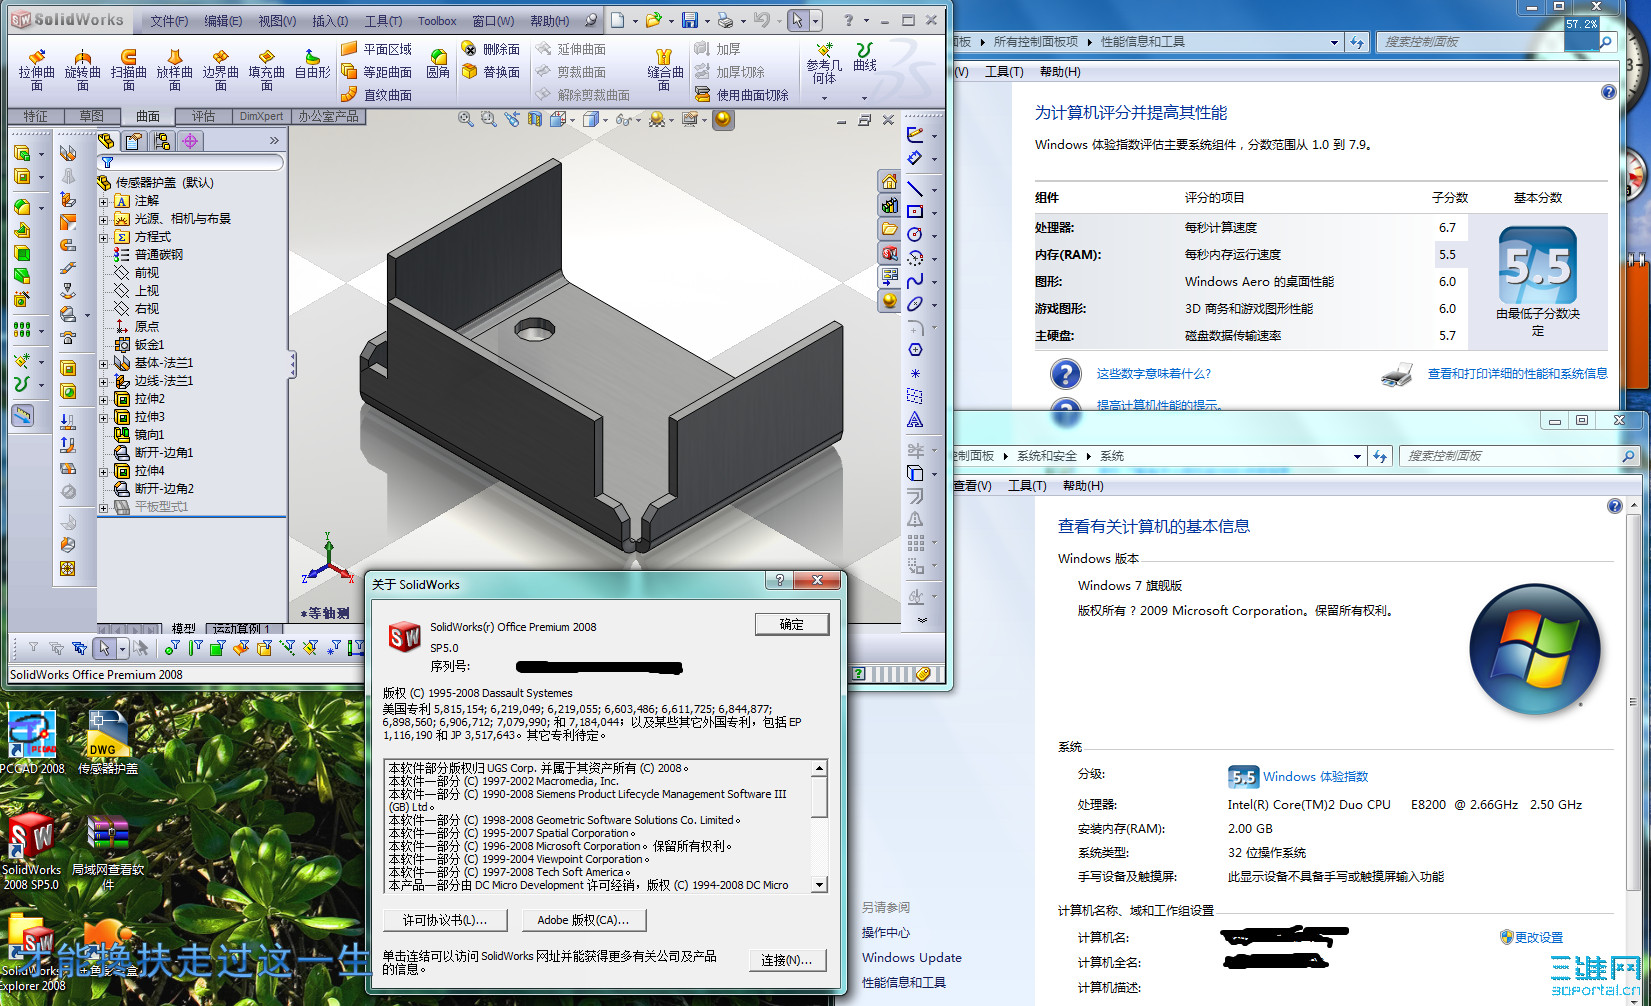This screenshot has height=1006, width=1651.
Task: Switch to the 评估 evaluate tab
Action: 204,116
